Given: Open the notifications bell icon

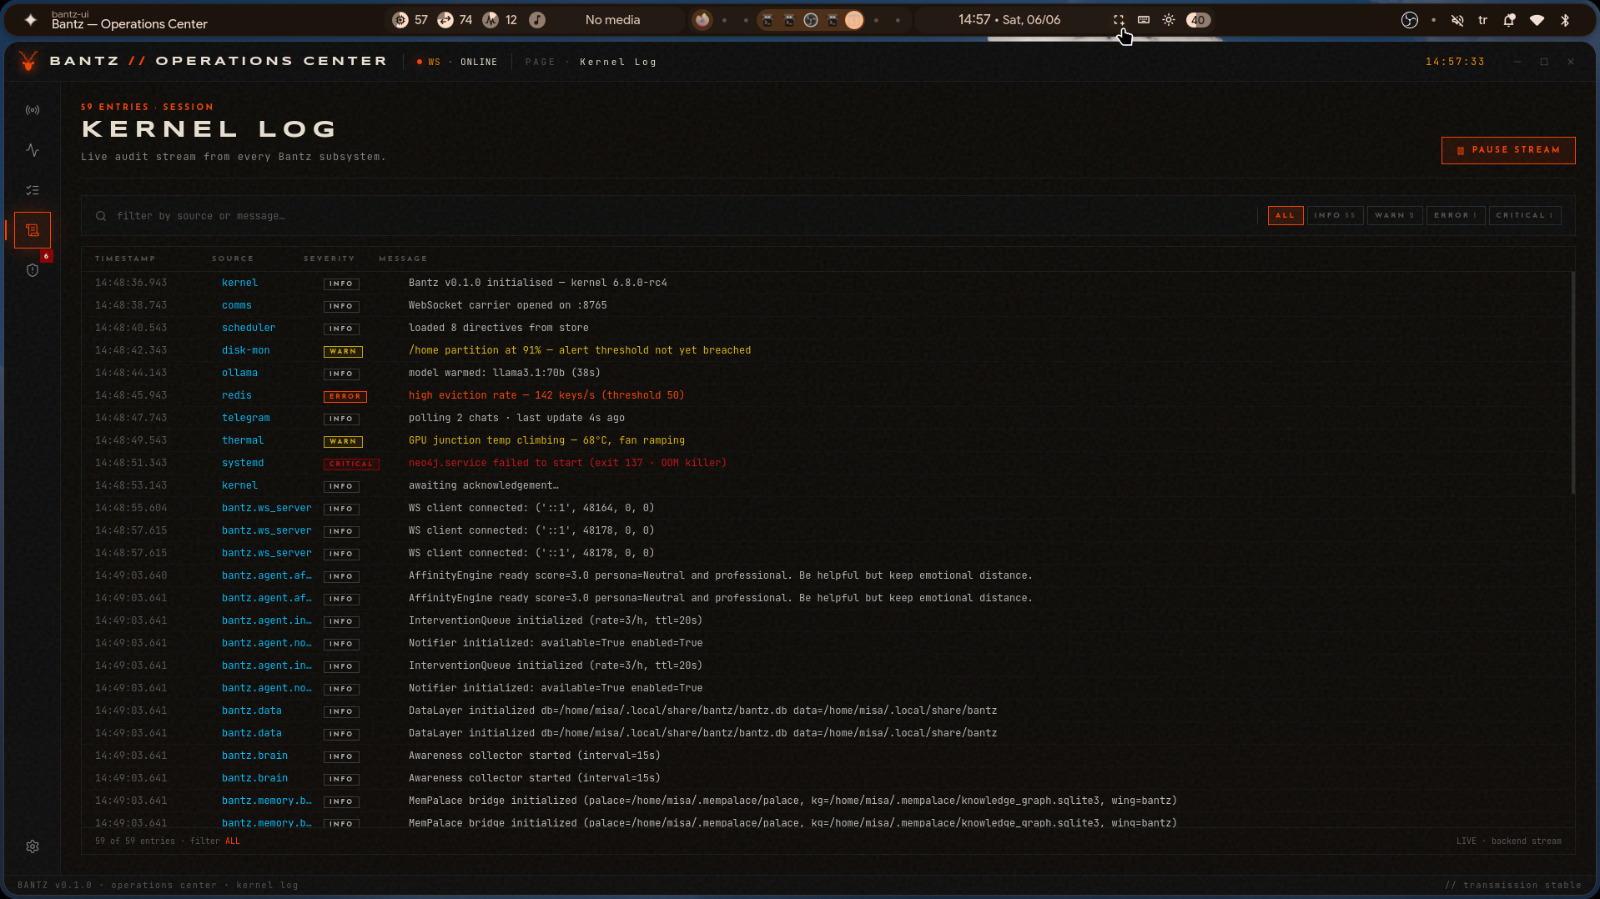Looking at the screenshot, I should point(1509,20).
